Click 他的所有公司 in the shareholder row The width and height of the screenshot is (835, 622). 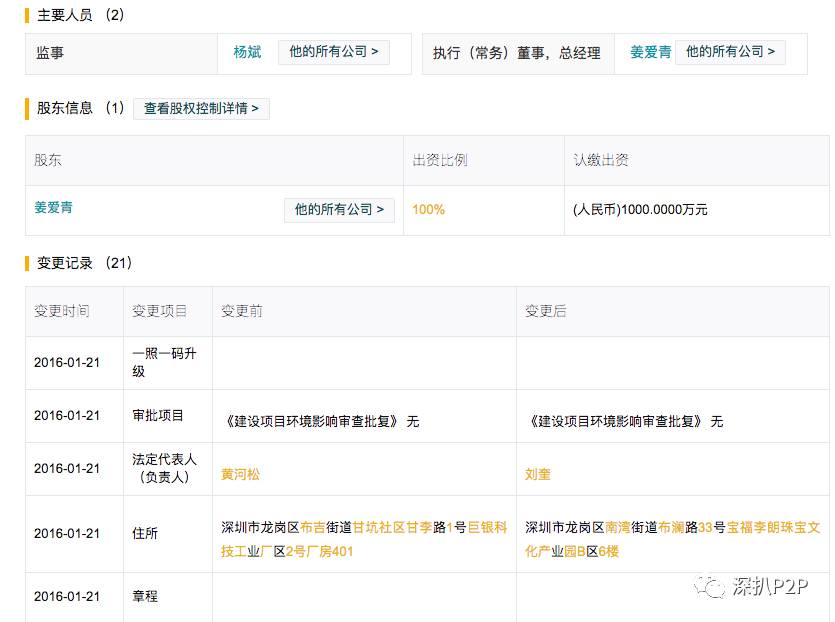(x=339, y=210)
